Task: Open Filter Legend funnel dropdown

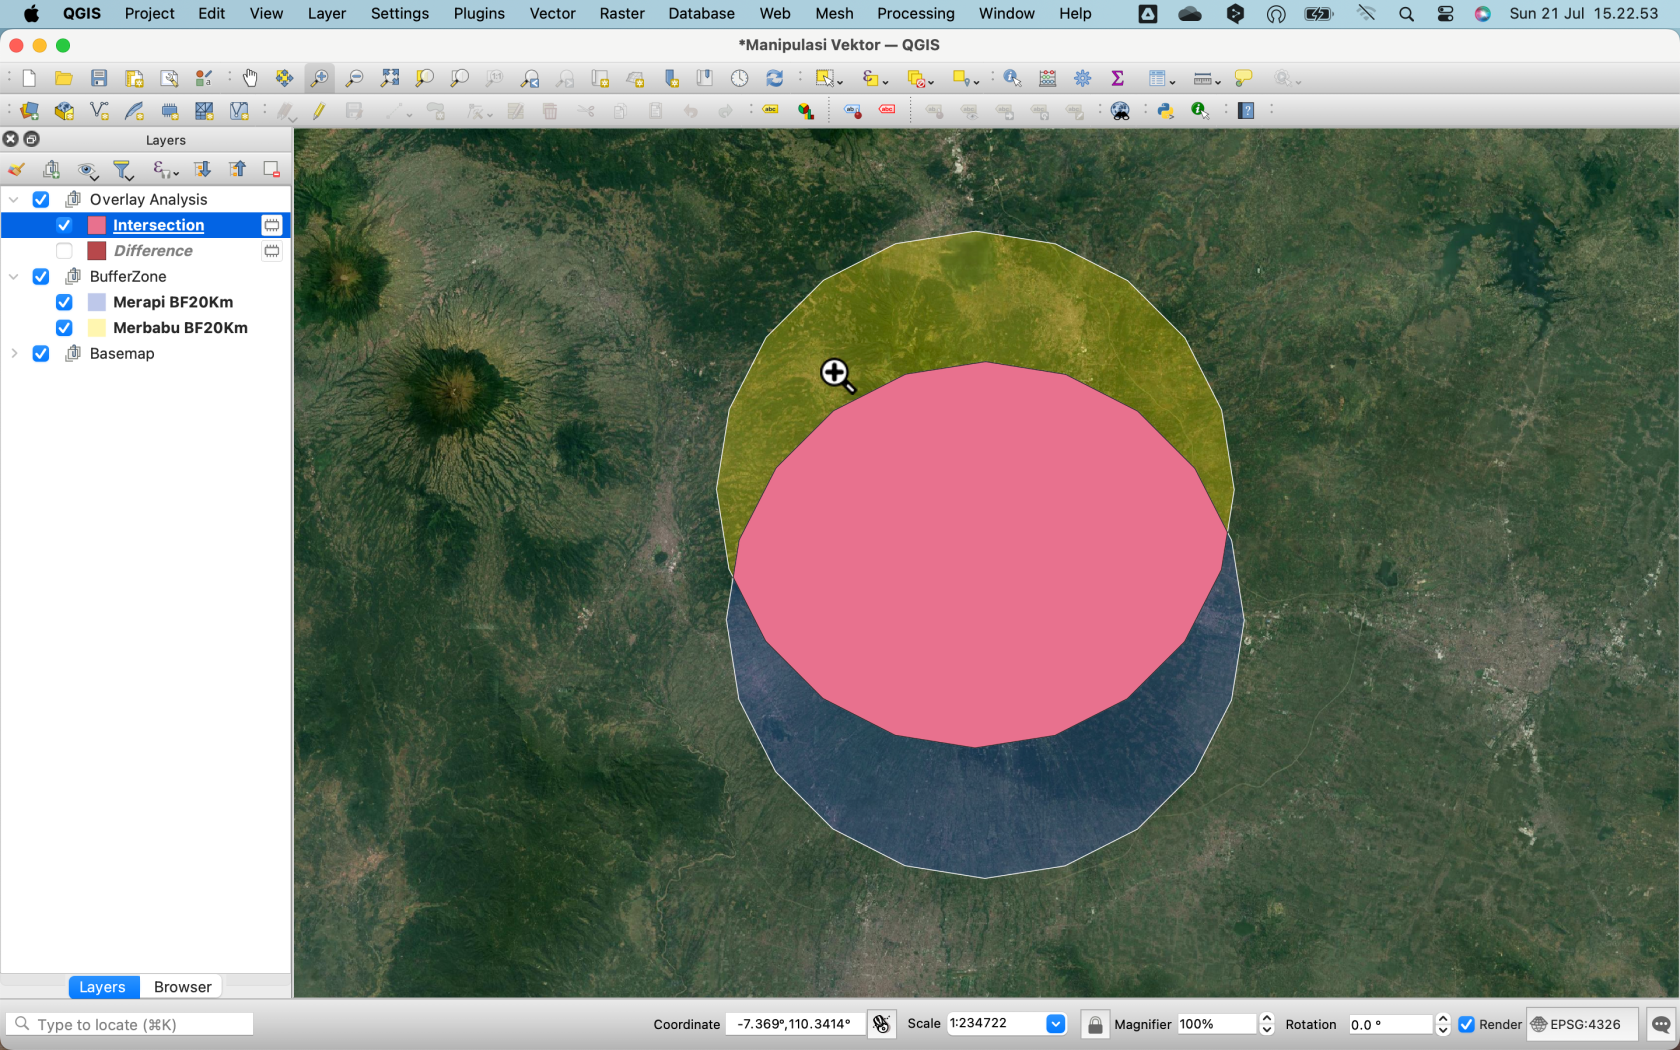Action: coord(124,170)
